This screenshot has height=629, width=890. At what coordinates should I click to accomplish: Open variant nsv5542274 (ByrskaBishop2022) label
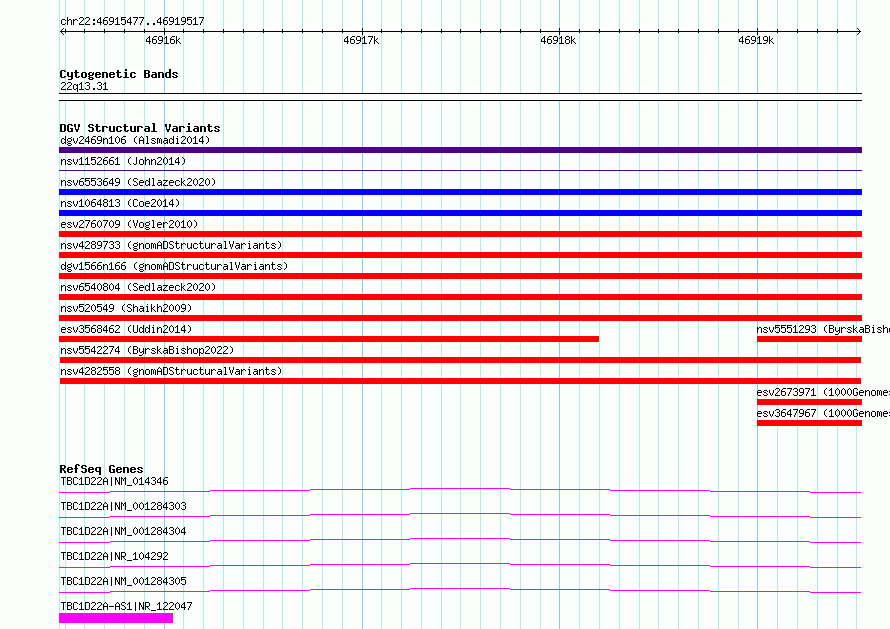click(x=147, y=350)
